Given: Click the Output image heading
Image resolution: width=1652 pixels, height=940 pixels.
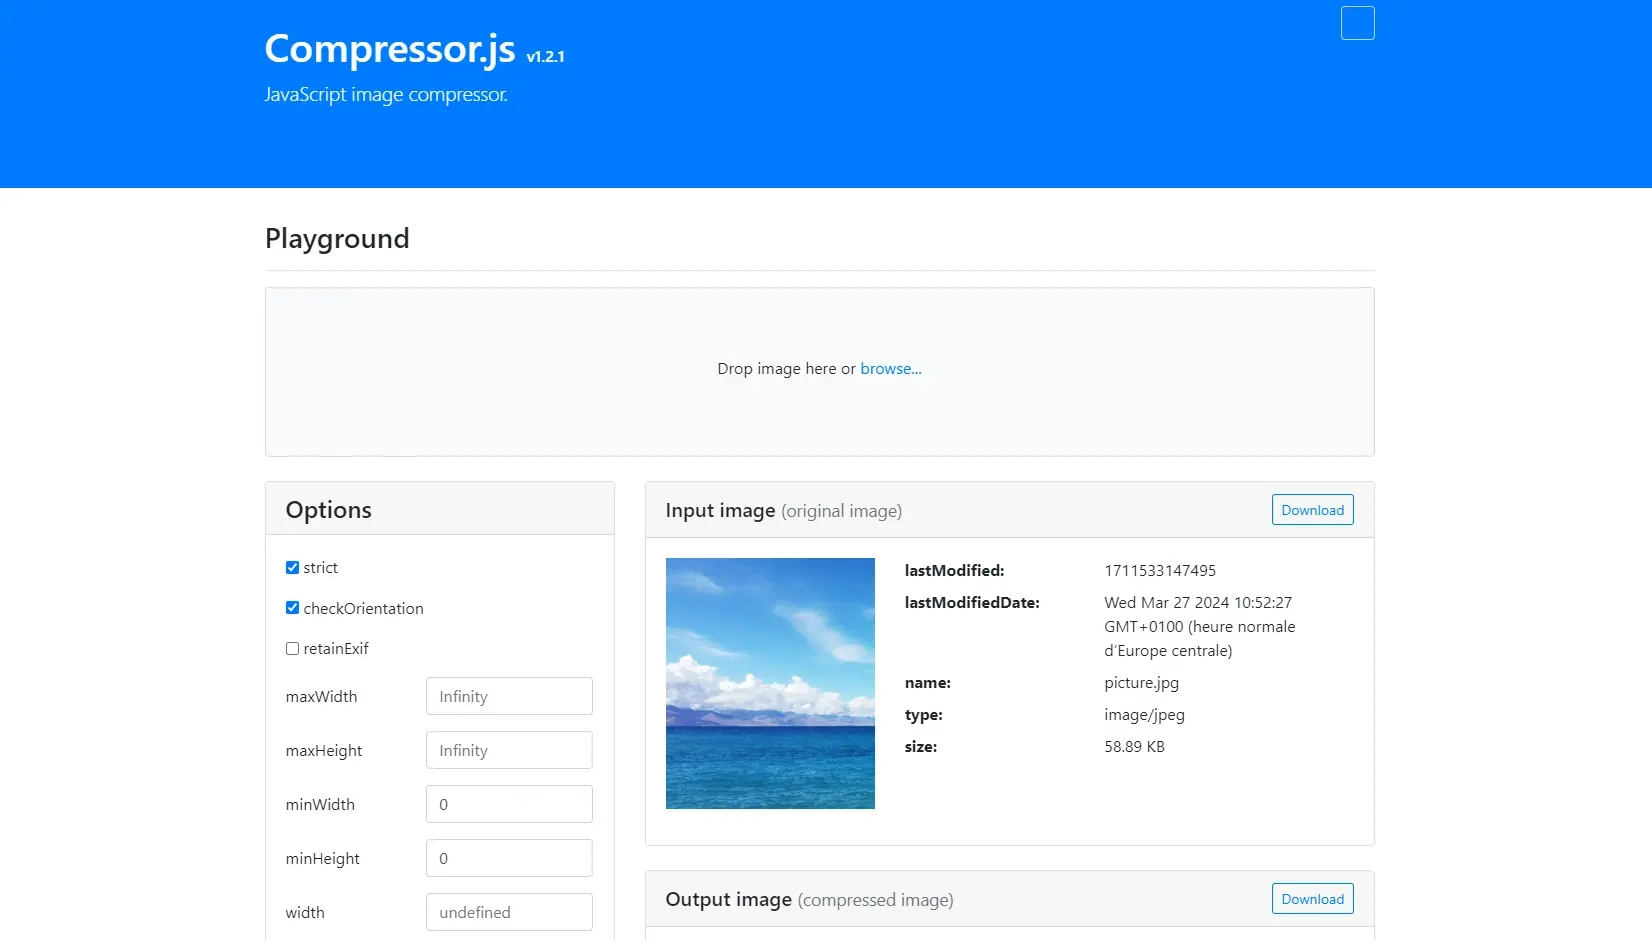Looking at the screenshot, I should 809,899.
